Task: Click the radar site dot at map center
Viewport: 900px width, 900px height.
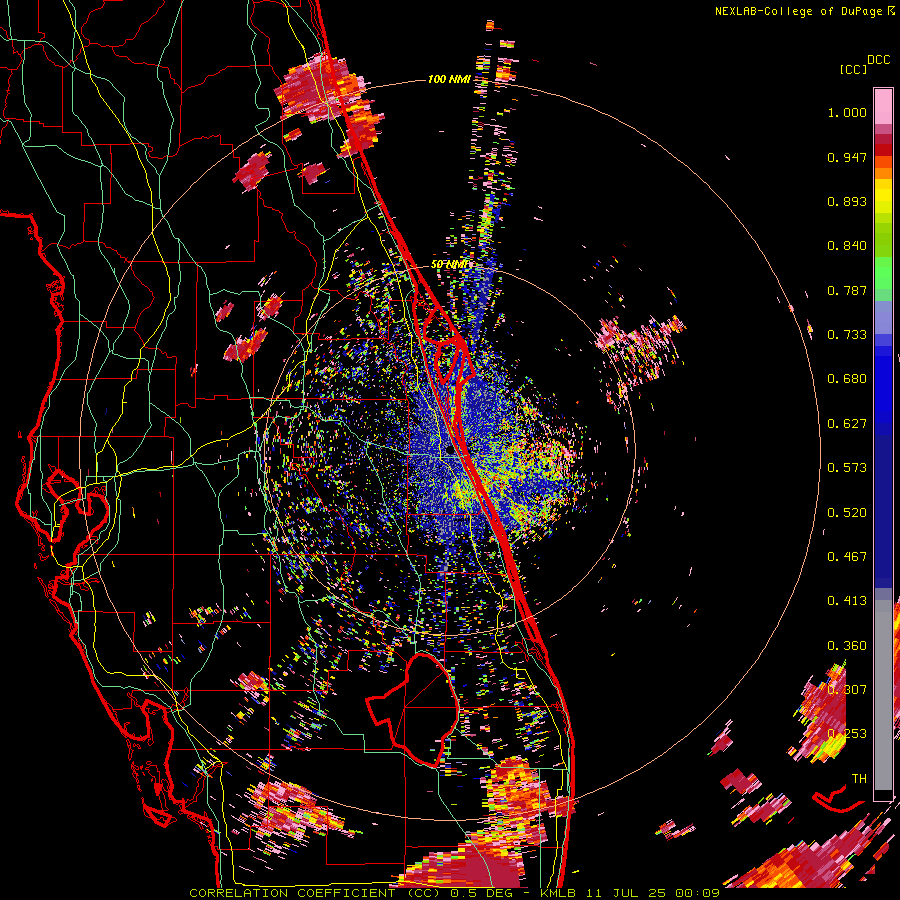Action: coord(451,451)
